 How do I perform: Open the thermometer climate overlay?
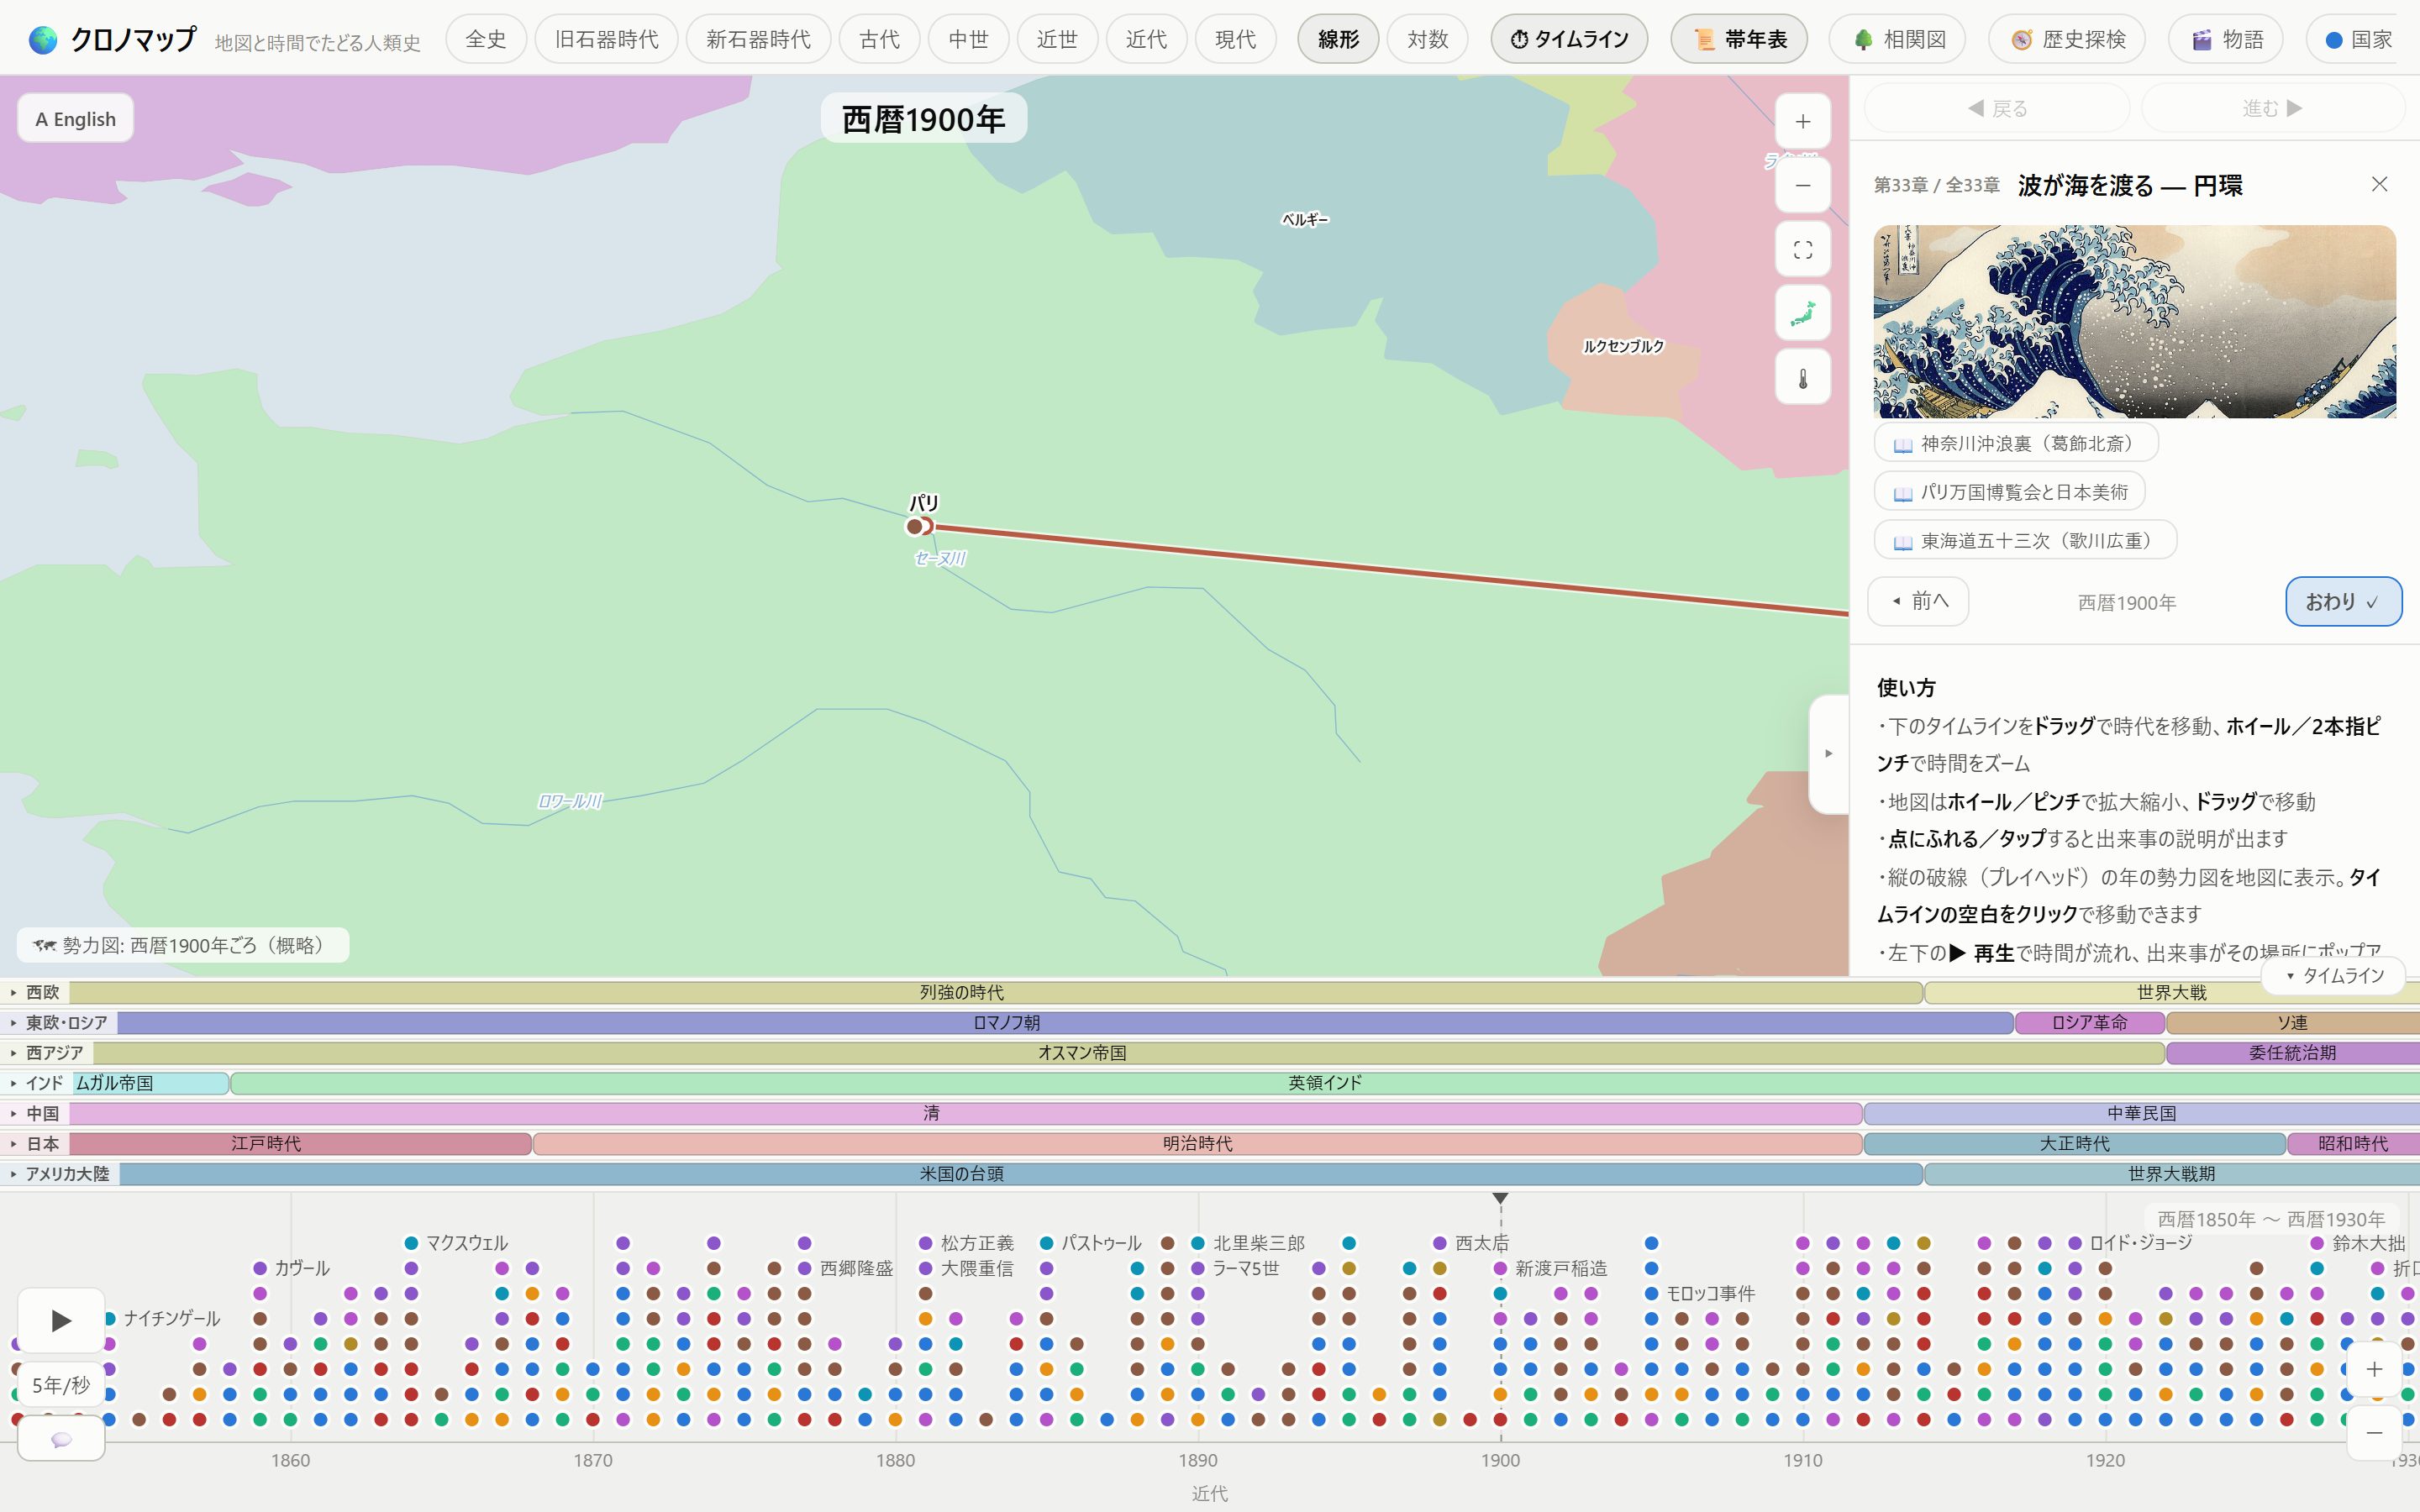[1802, 378]
